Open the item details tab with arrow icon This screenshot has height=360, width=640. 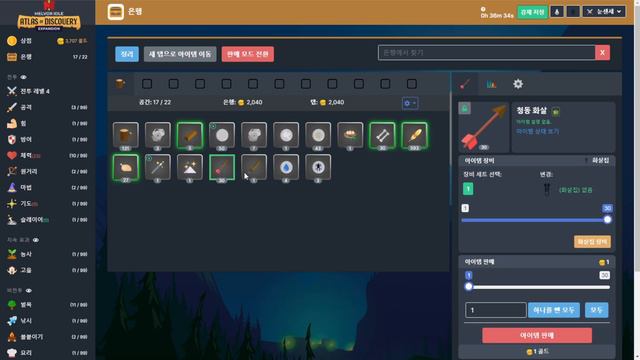465,84
